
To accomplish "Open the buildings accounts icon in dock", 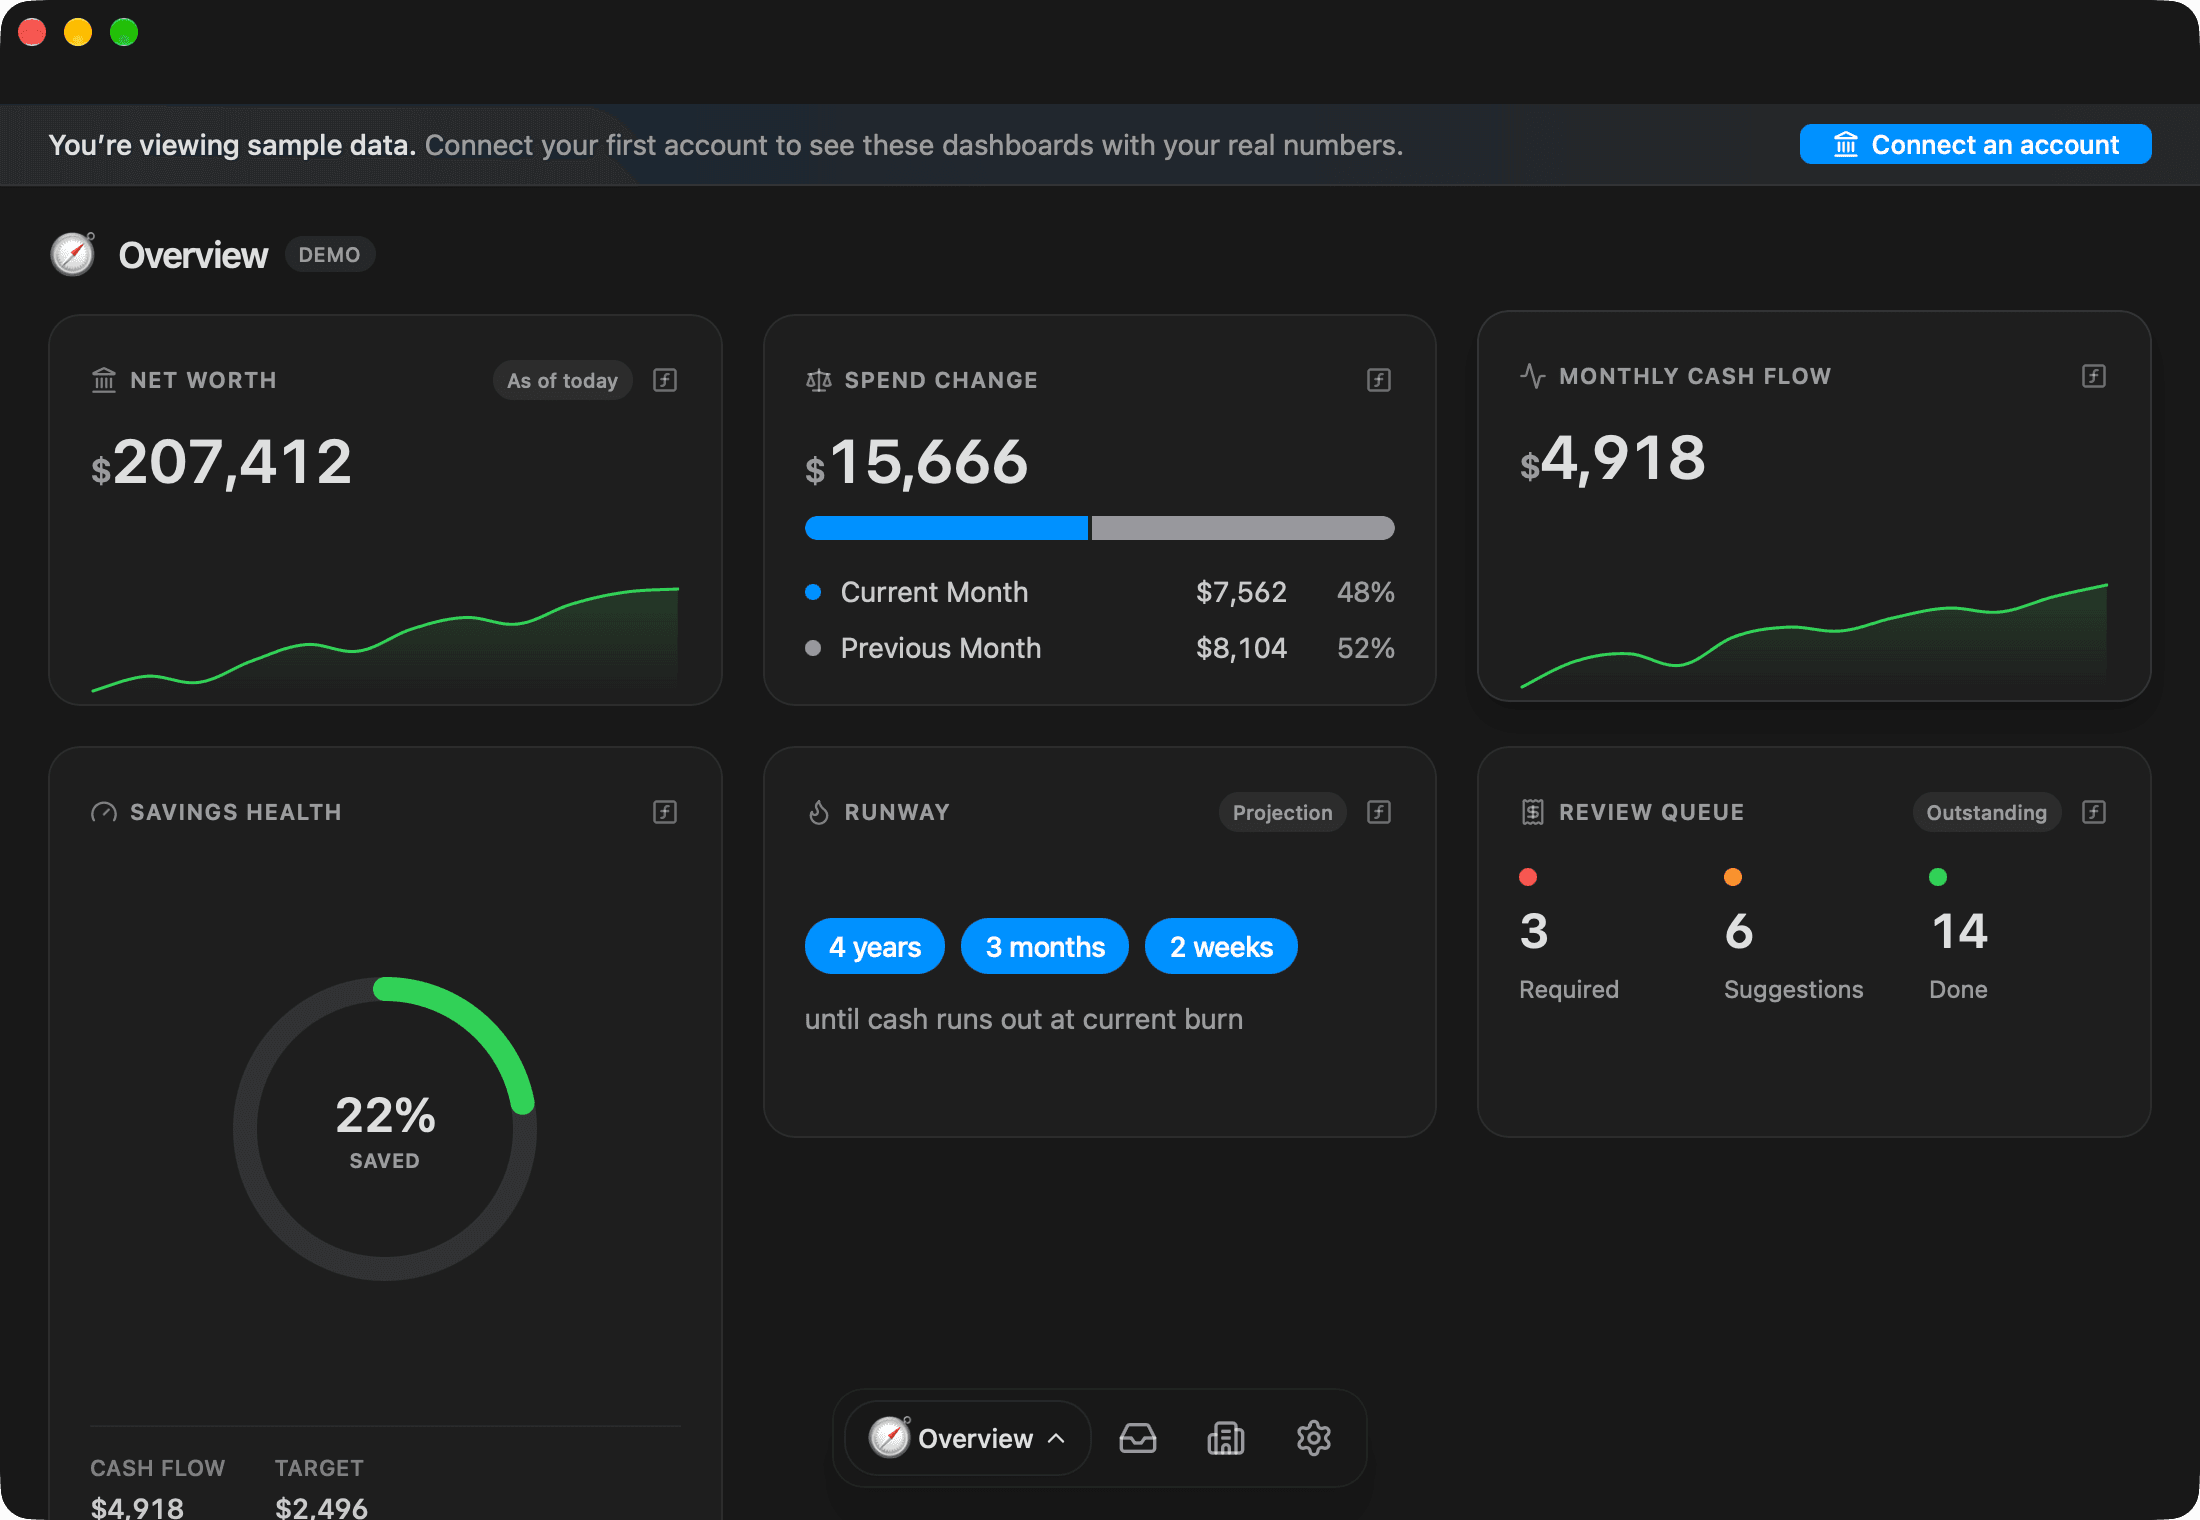I will pos(1226,1438).
